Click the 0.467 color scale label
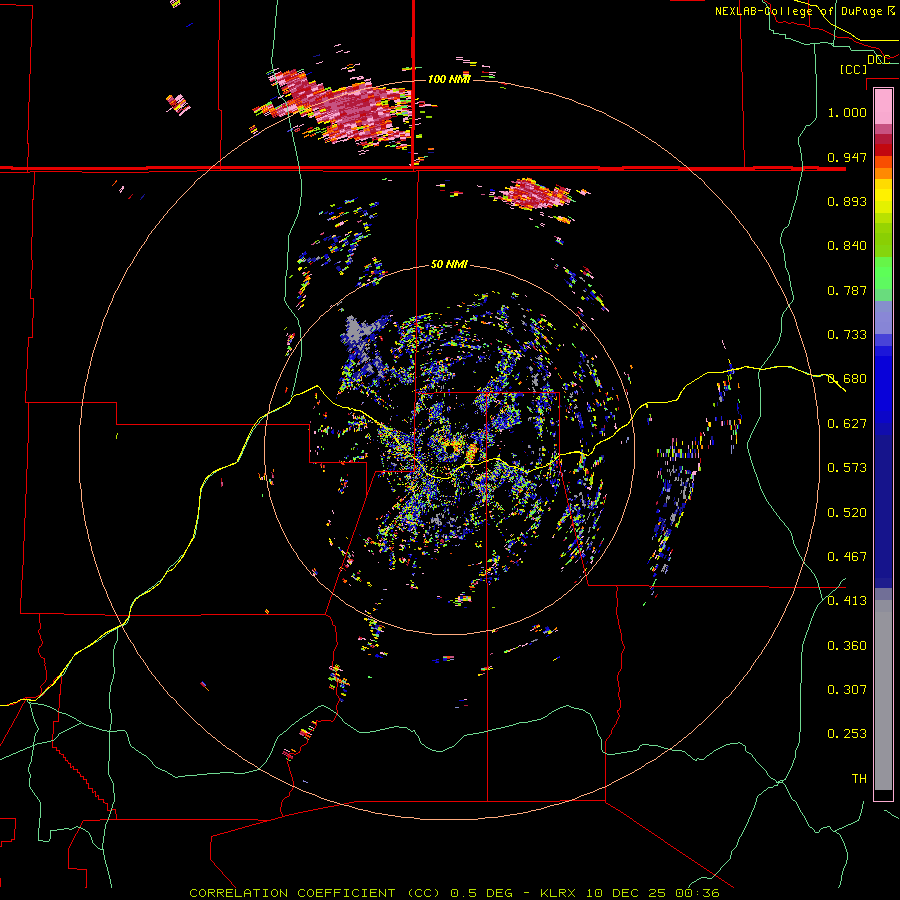This screenshot has width=900, height=900. click(x=847, y=557)
